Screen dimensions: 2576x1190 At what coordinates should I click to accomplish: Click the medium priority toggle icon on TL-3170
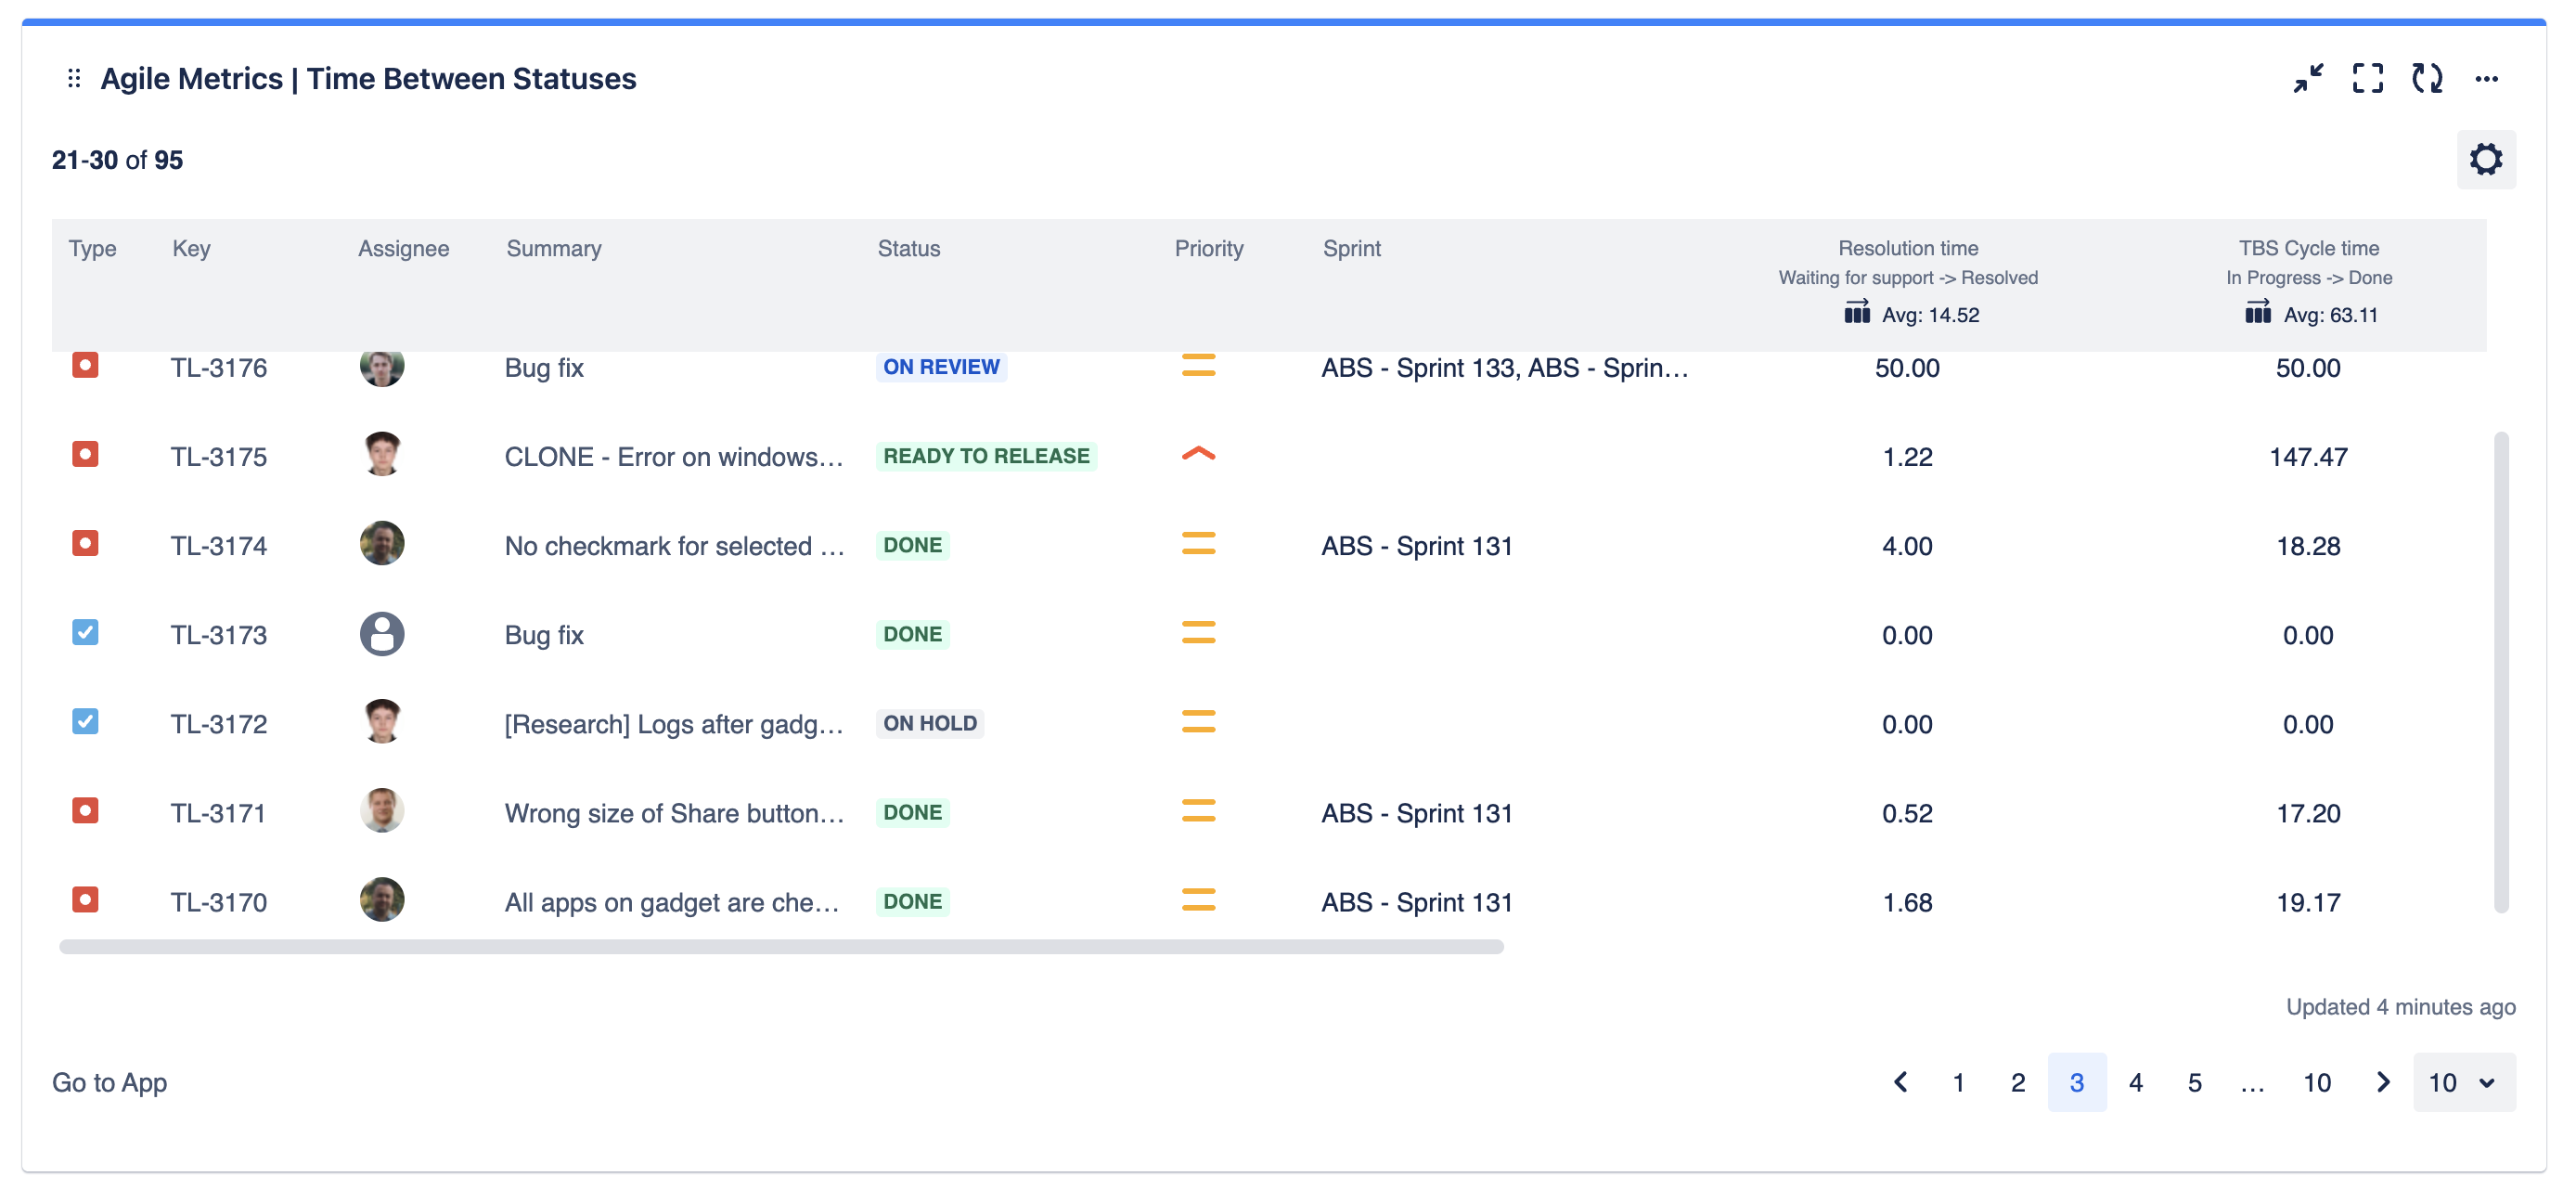pyautogui.click(x=1199, y=900)
